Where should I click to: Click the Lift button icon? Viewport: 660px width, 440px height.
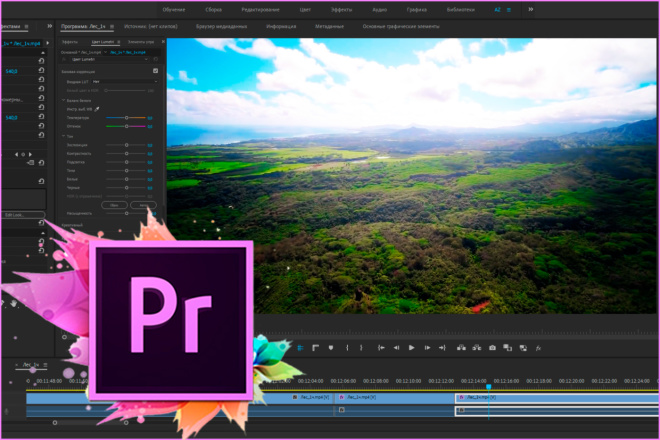pyautogui.click(x=461, y=348)
